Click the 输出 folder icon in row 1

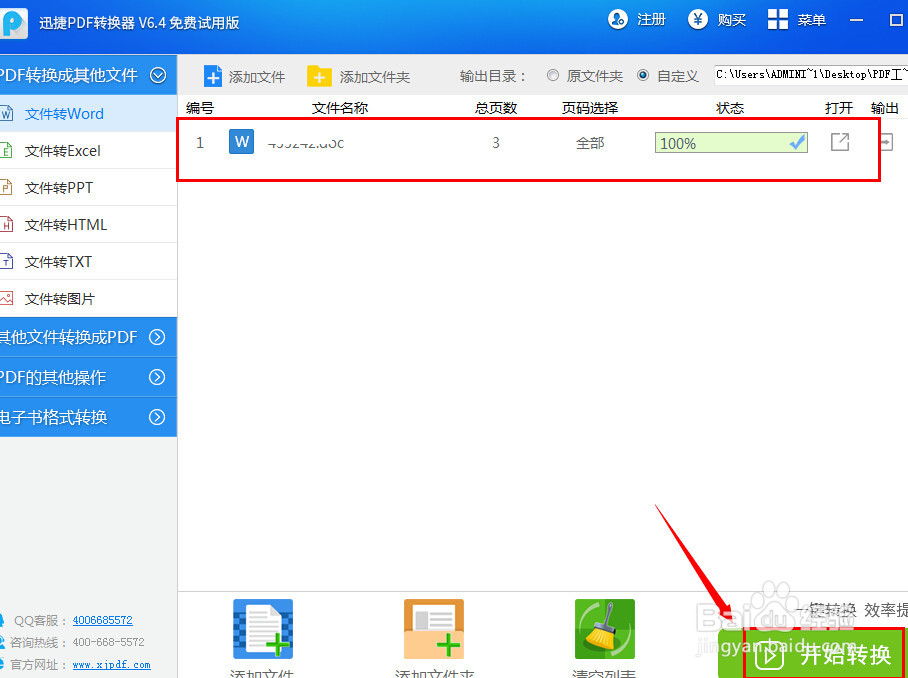886,142
